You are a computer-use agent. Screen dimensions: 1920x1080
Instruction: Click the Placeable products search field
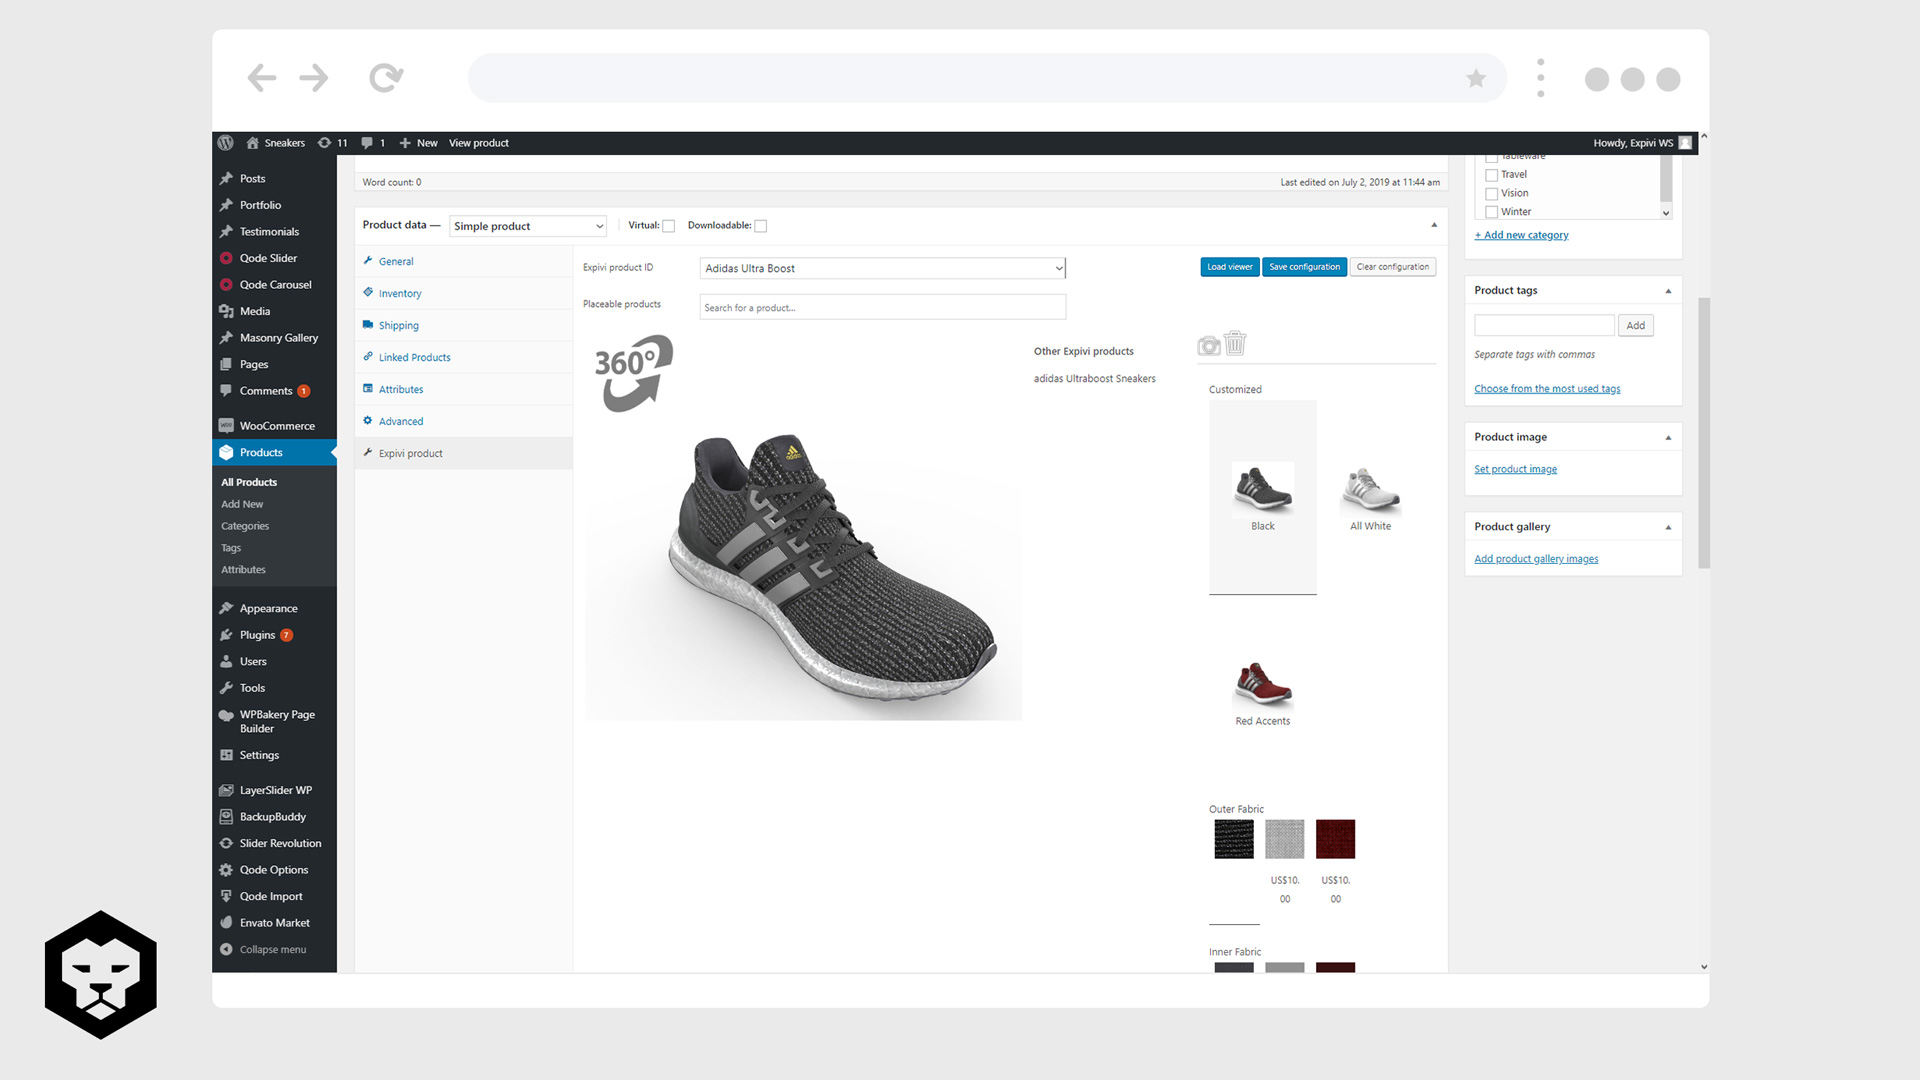(x=883, y=307)
